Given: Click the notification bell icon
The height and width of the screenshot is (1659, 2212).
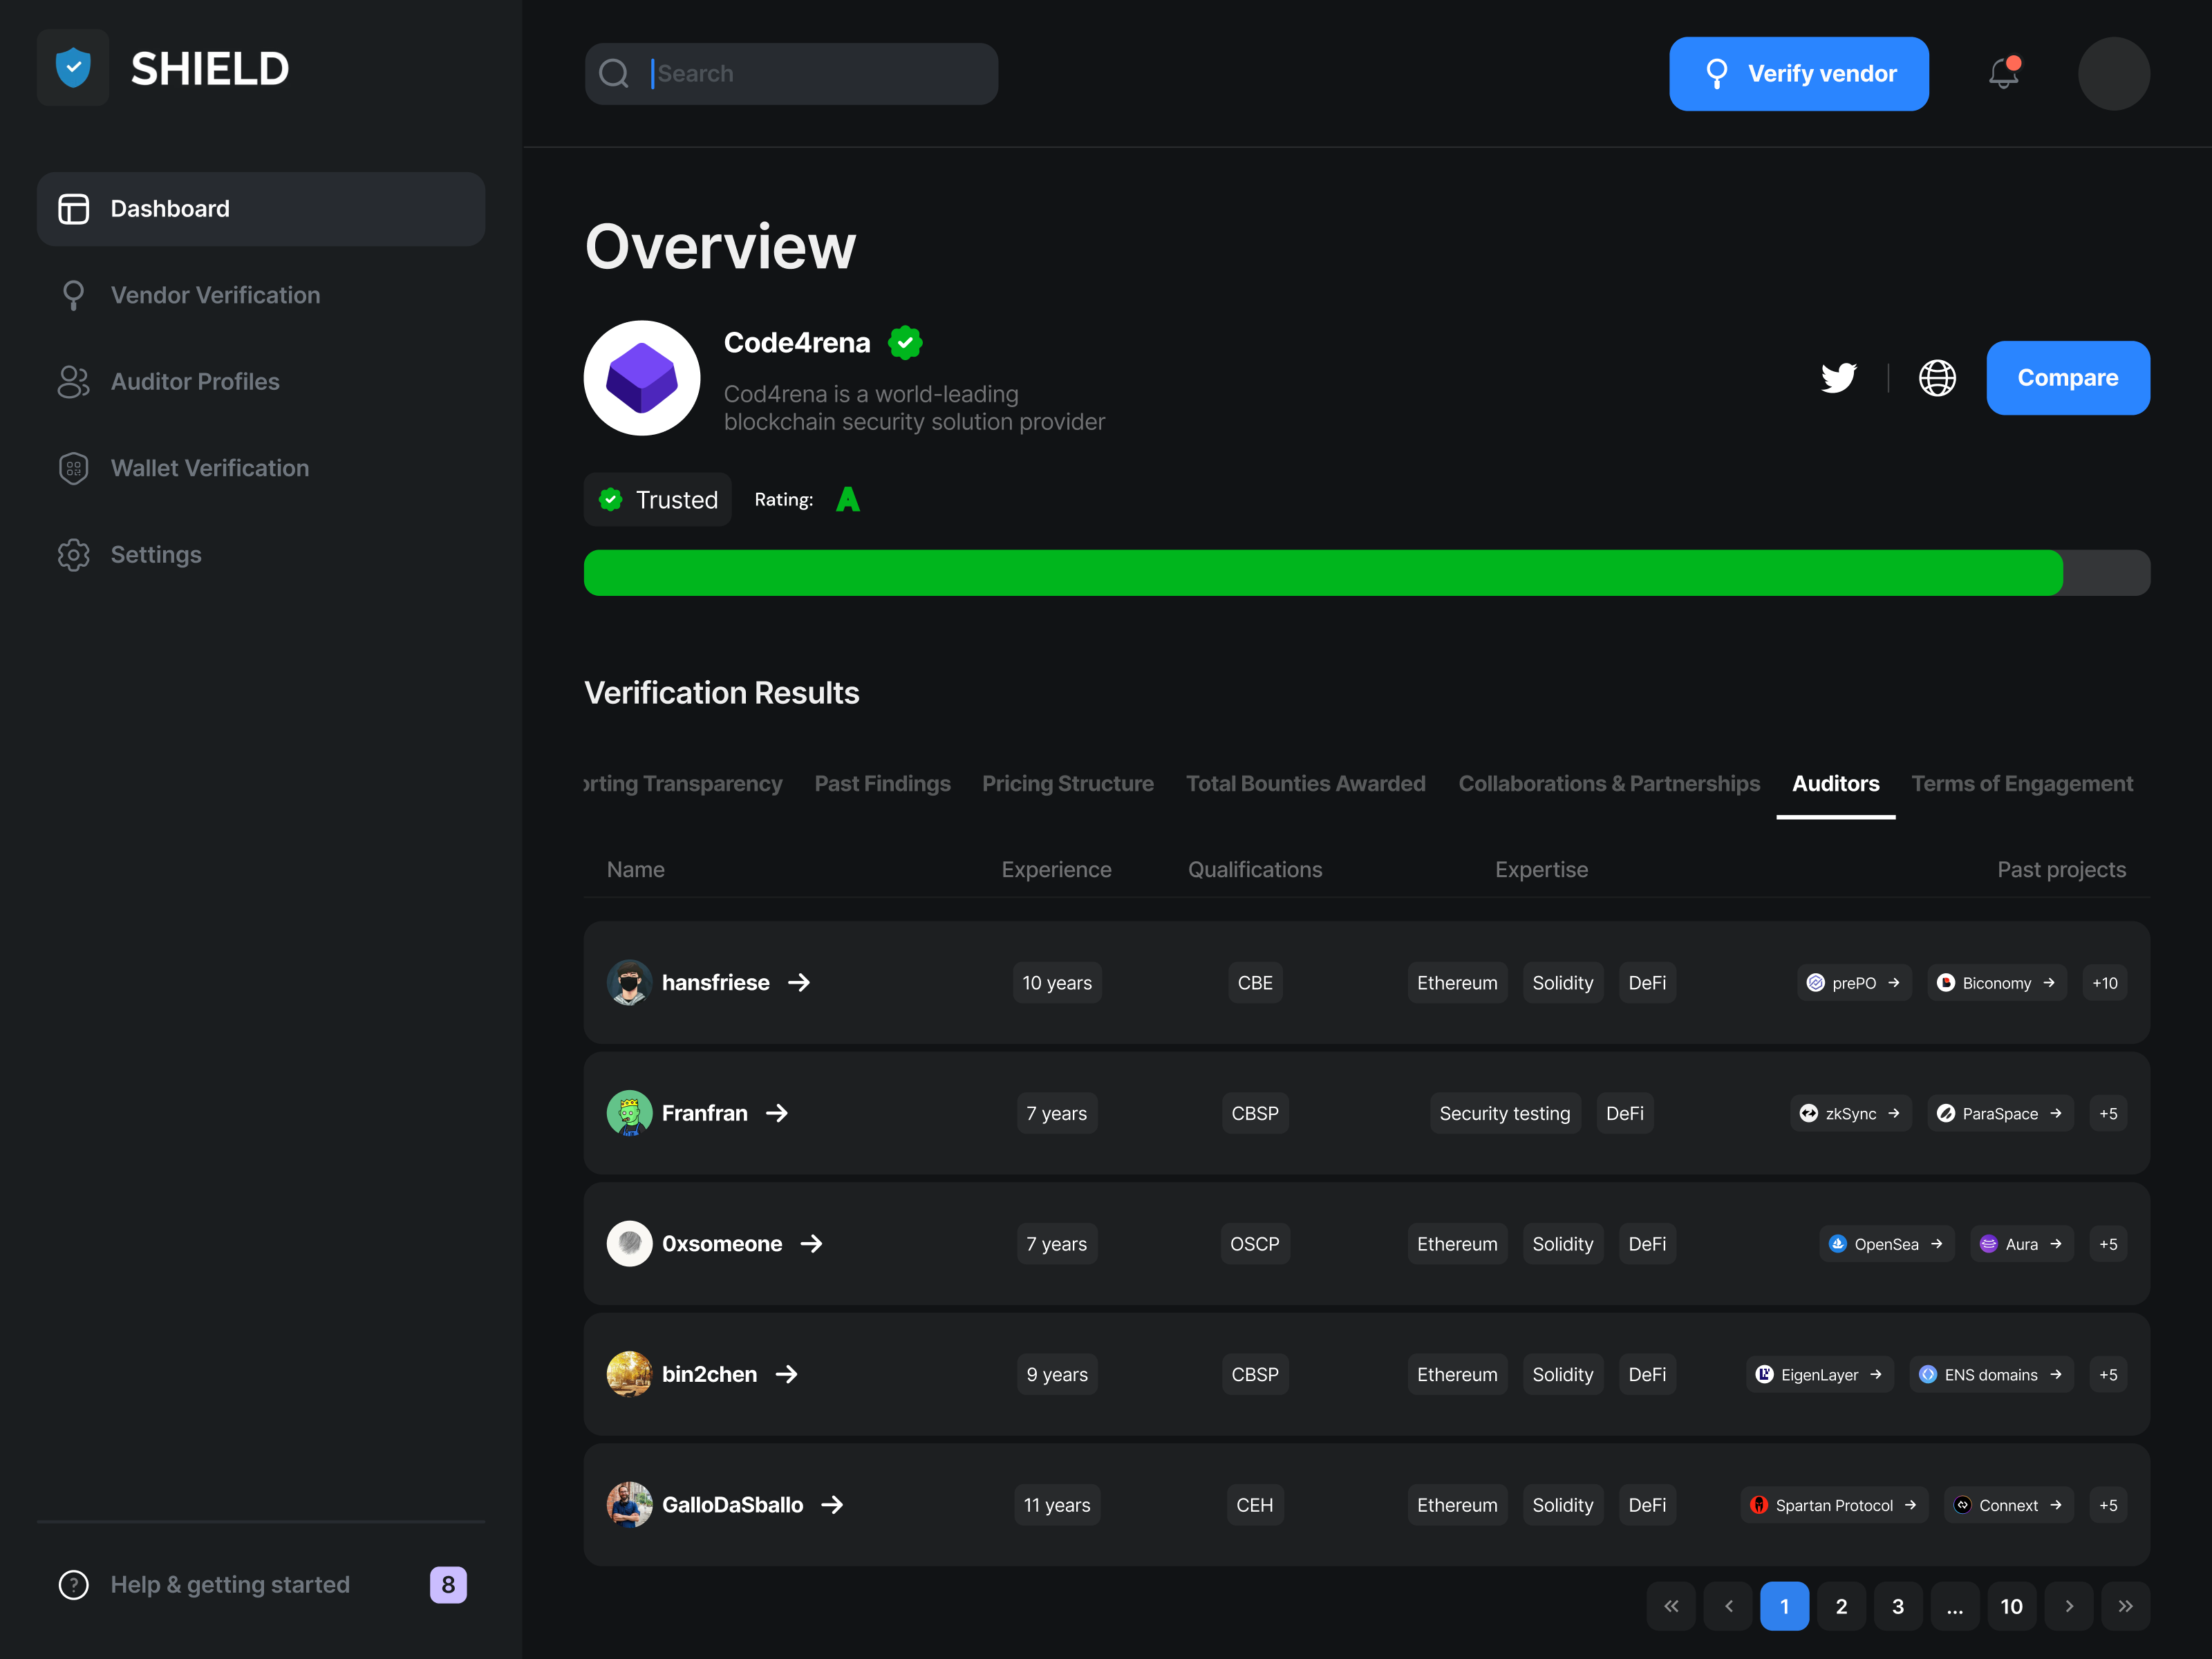Looking at the screenshot, I should click(x=2003, y=73).
